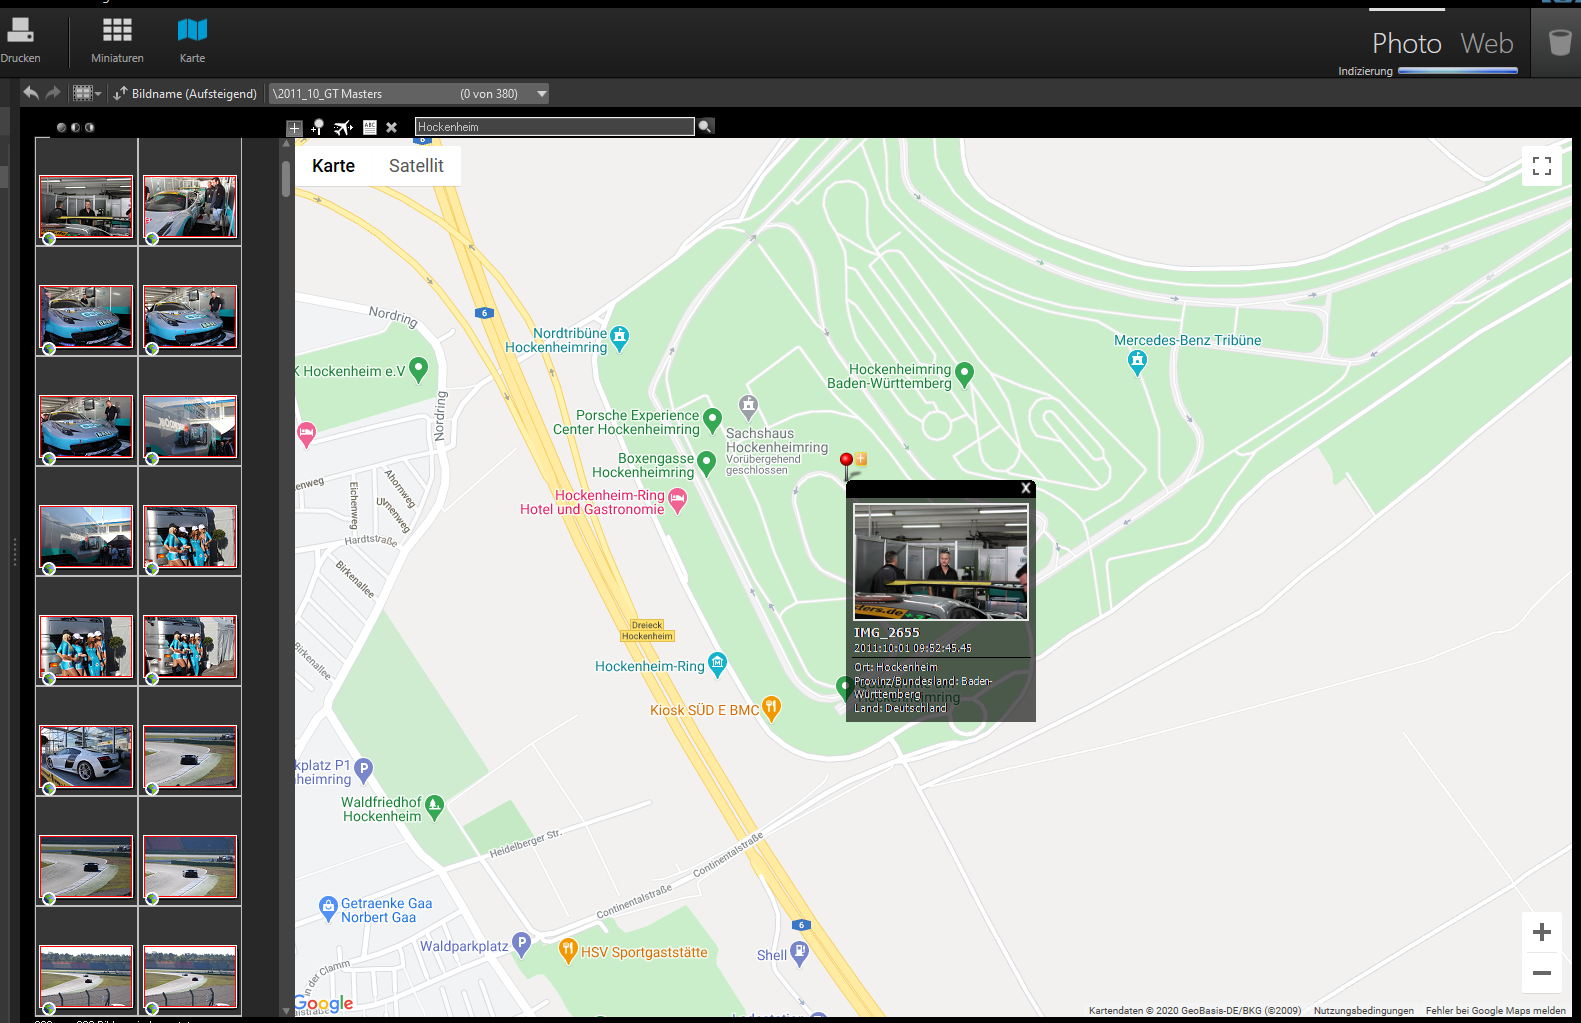Select the add-marker plus tool
1581x1023 pixels.
point(294,127)
